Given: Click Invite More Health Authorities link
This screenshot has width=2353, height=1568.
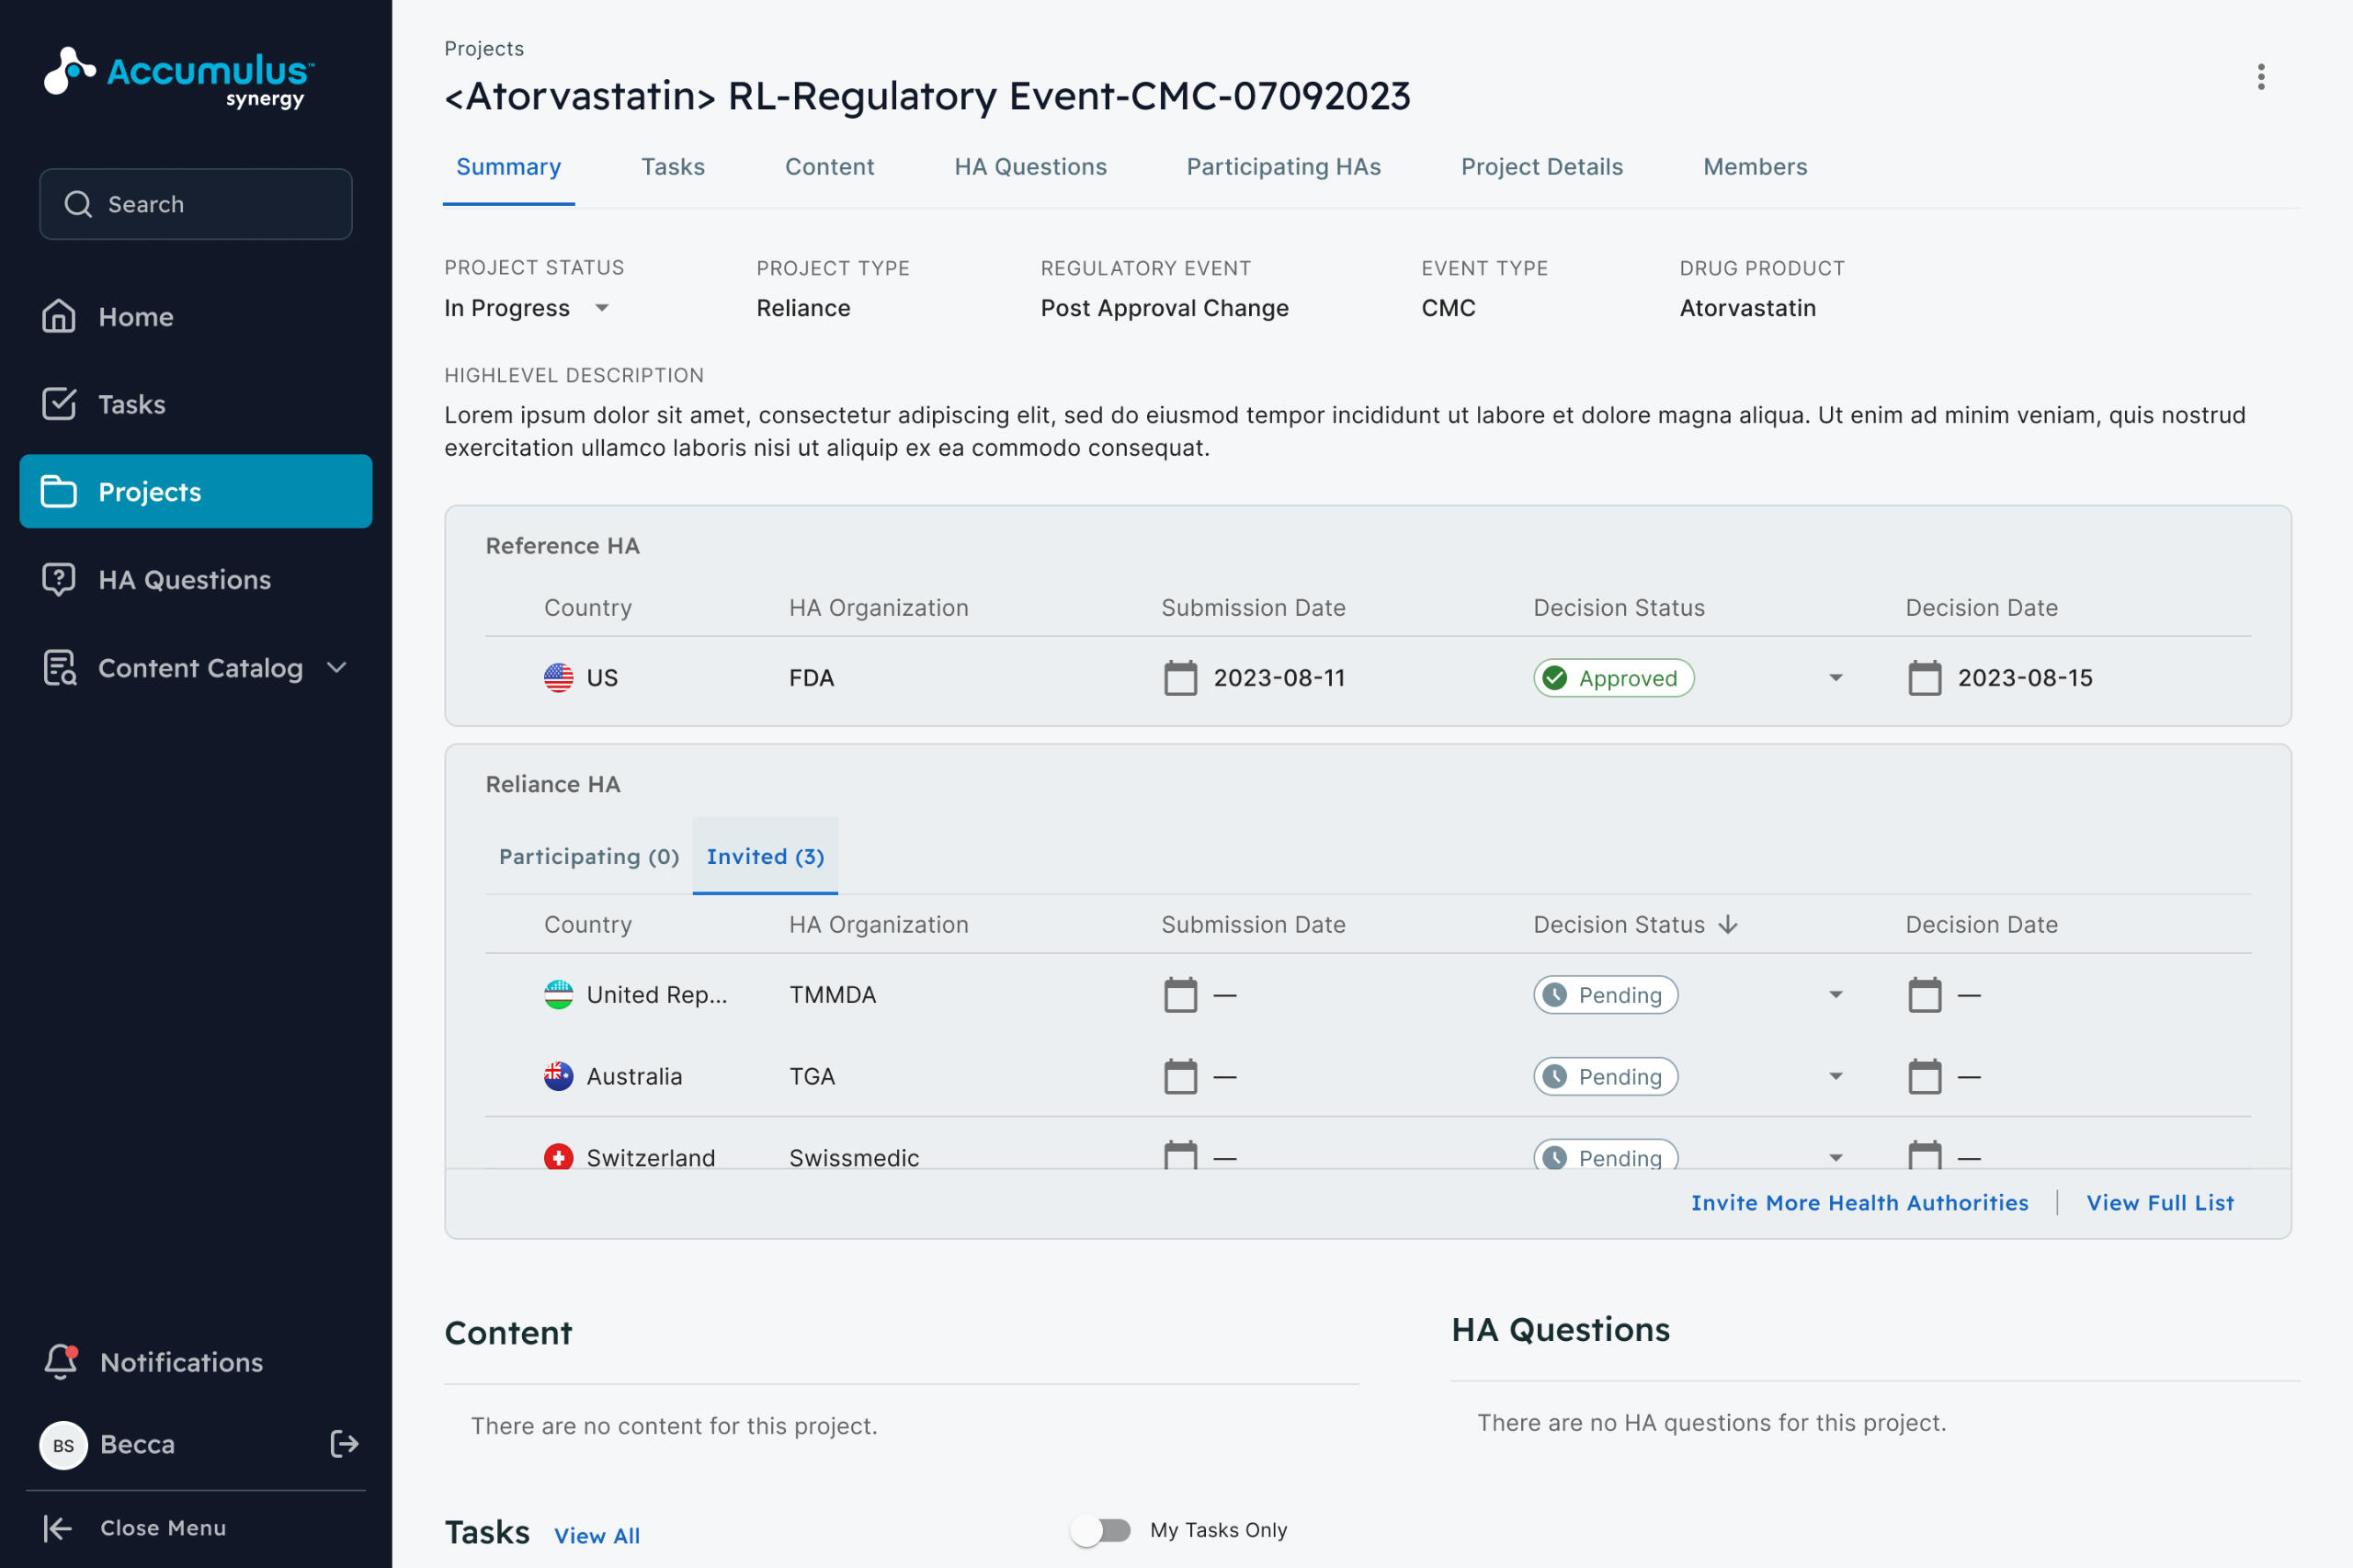Looking at the screenshot, I should pyautogui.click(x=1859, y=1202).
